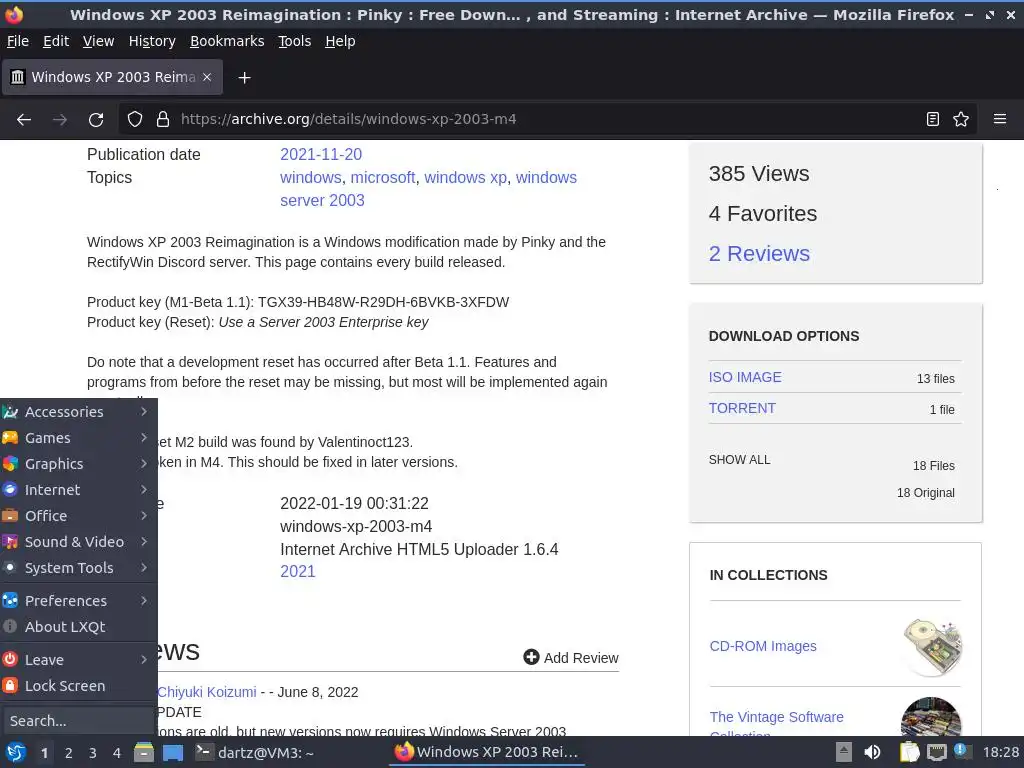The width and height of the screenshot is (1024, 768).
Task: Open the network monitor tray icon
Action: click(x=936, y=752)
